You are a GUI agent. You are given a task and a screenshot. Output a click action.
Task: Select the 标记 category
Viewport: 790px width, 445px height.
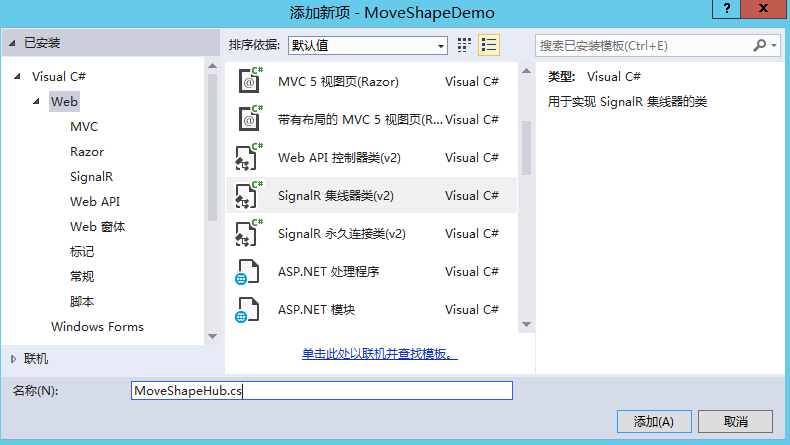82,251
